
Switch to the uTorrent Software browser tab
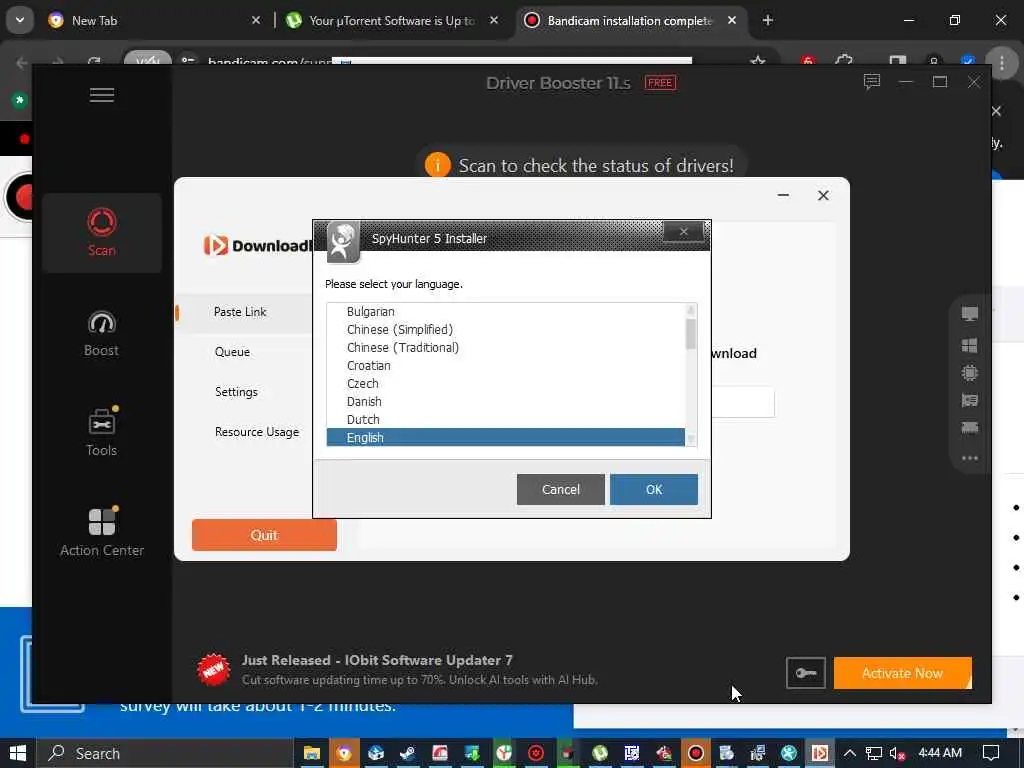click(x=392, y=20)
